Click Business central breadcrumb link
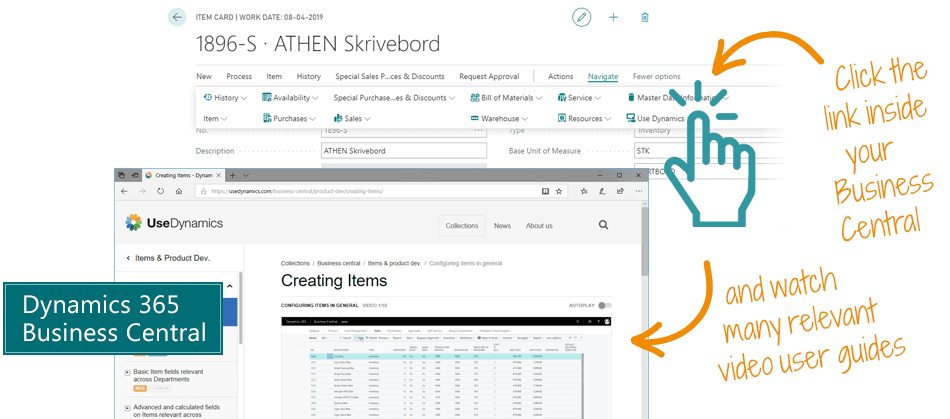950x419 pixels. pyautogui.click(x=339, y=263)
